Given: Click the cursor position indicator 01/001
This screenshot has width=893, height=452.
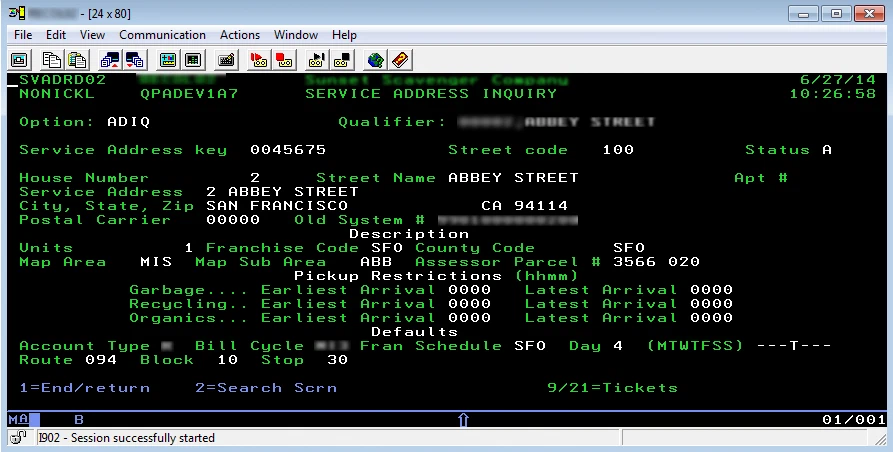Looking at the screenshot, I should (854, 420).
